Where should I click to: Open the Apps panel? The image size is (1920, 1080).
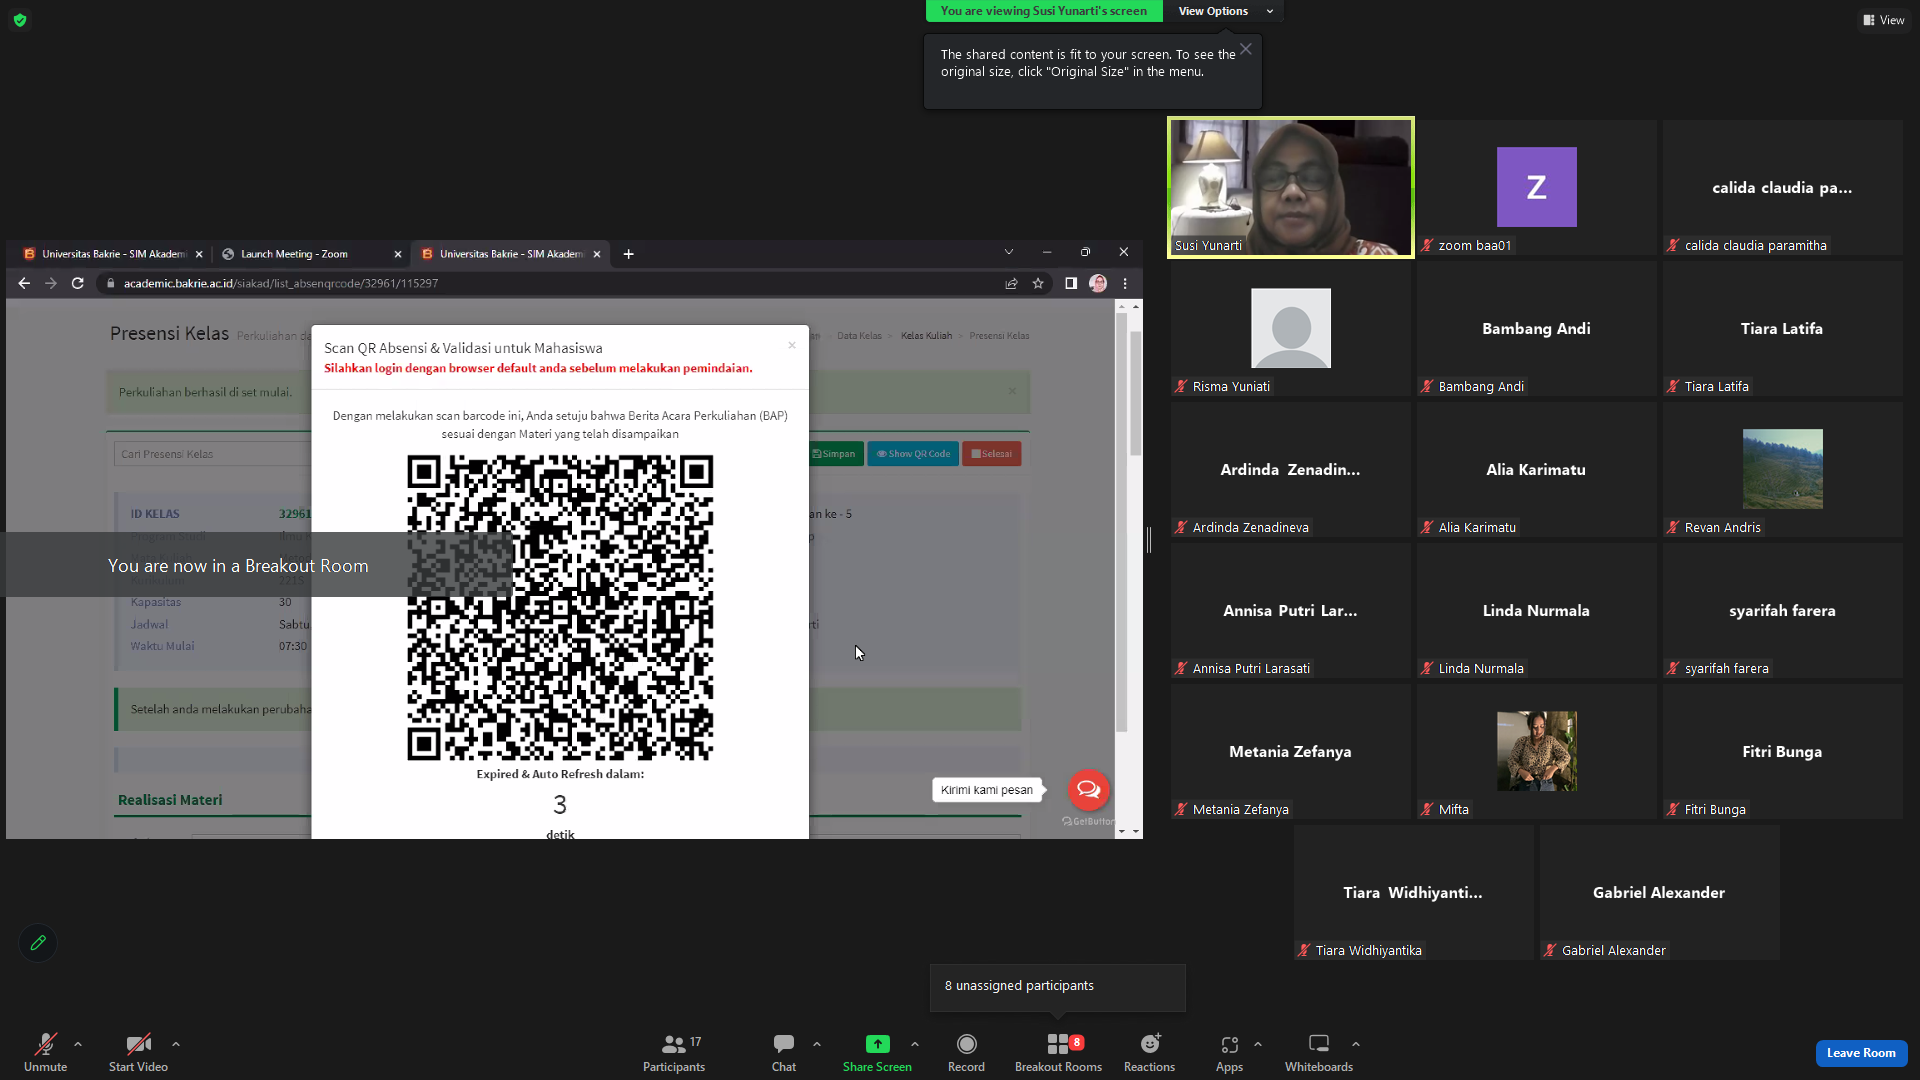click(1229, 1053)
